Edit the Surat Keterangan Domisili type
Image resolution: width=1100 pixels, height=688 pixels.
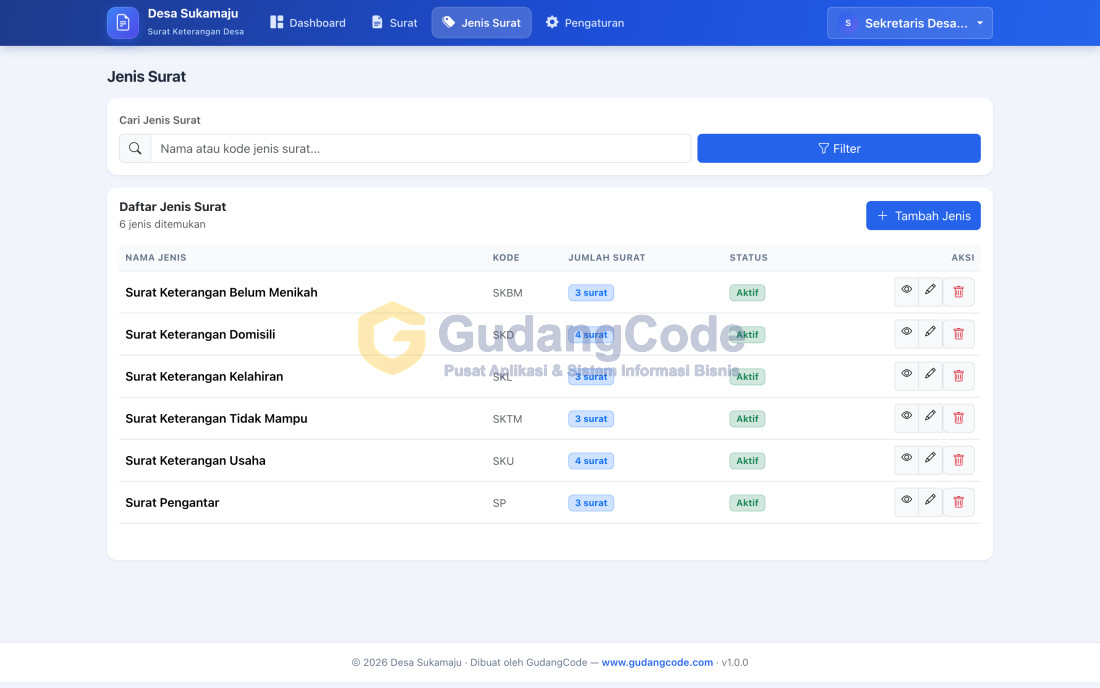click(930, 334)
